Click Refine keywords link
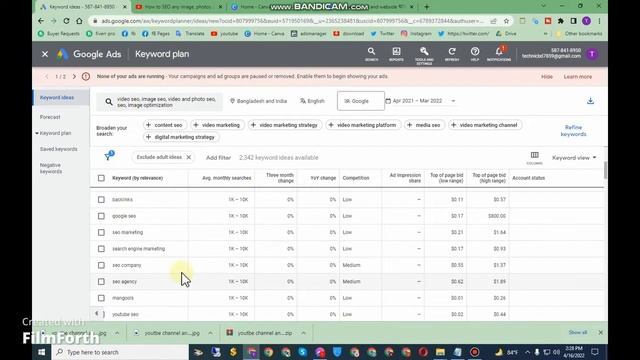 573,131
